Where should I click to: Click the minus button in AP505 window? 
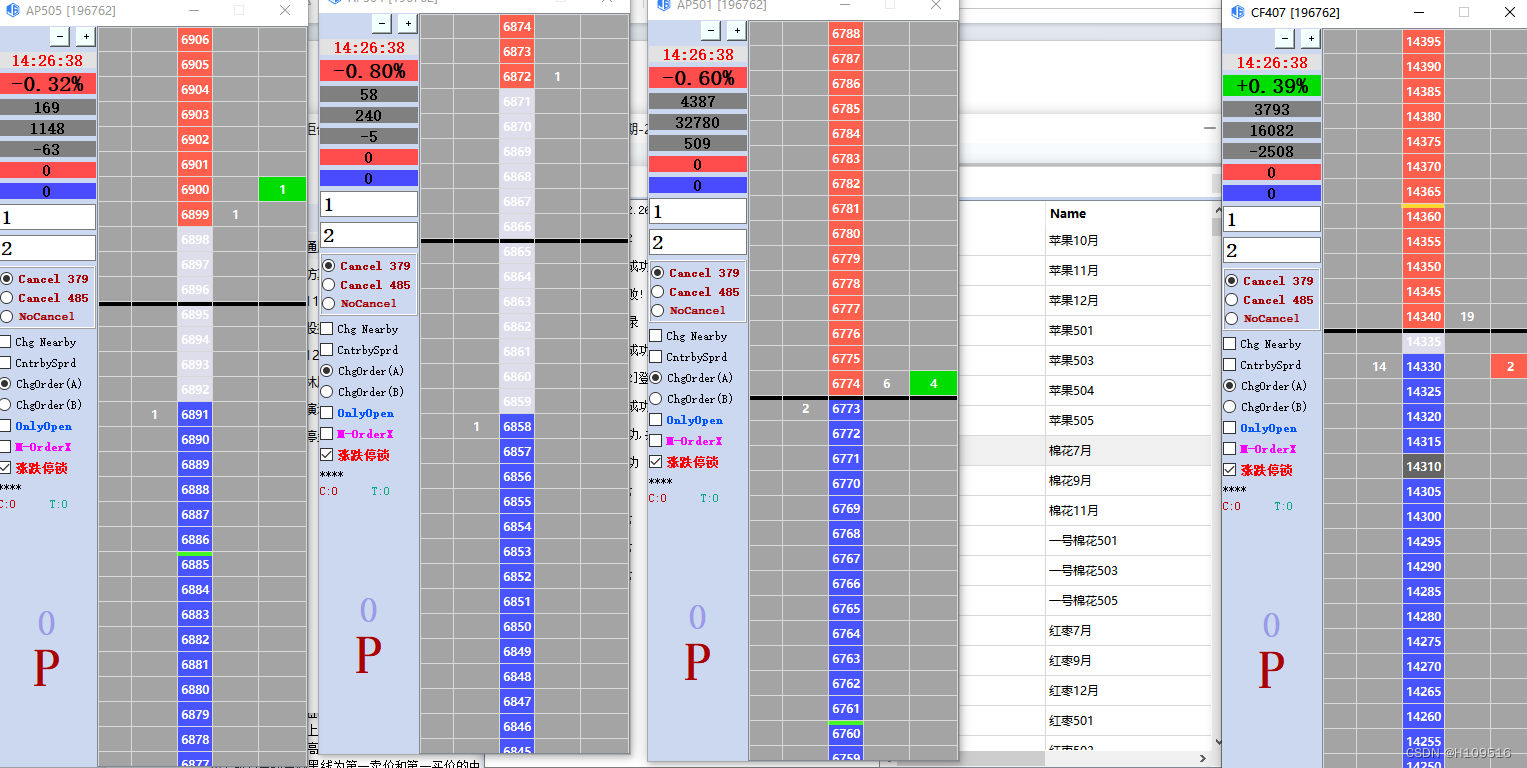tap(59, 36)
